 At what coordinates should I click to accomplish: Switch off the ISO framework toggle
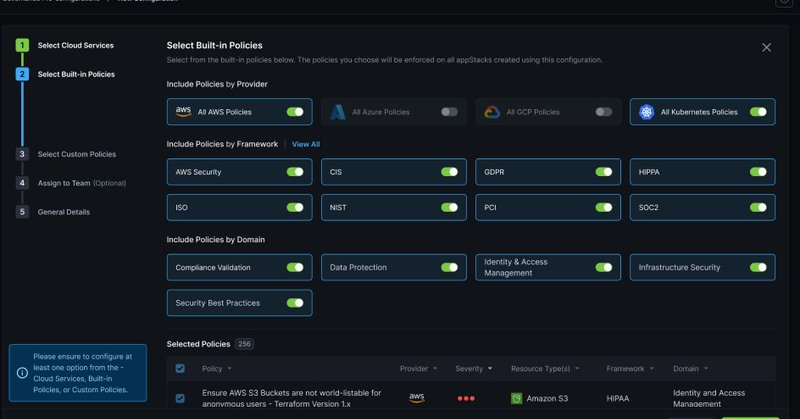(x=295, y=207)
